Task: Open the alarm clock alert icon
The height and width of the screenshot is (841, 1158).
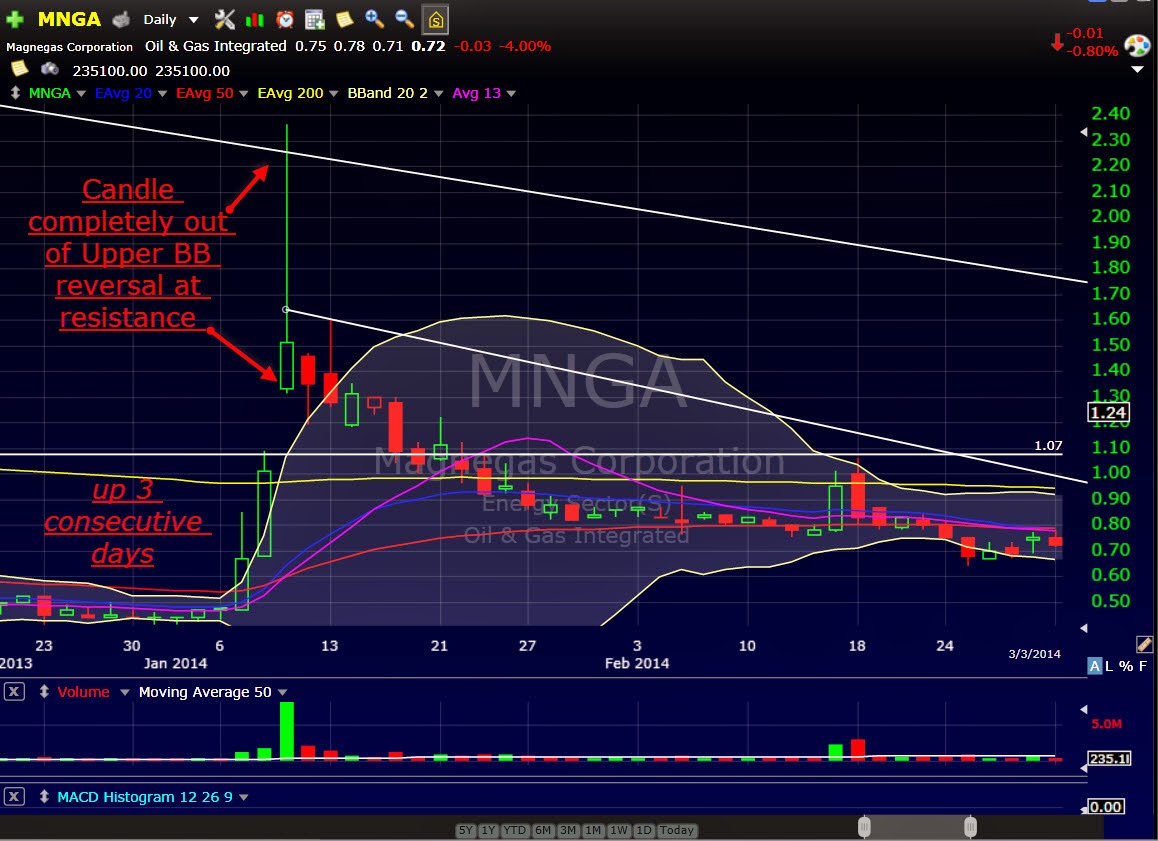Action: [x=284, y=19]
